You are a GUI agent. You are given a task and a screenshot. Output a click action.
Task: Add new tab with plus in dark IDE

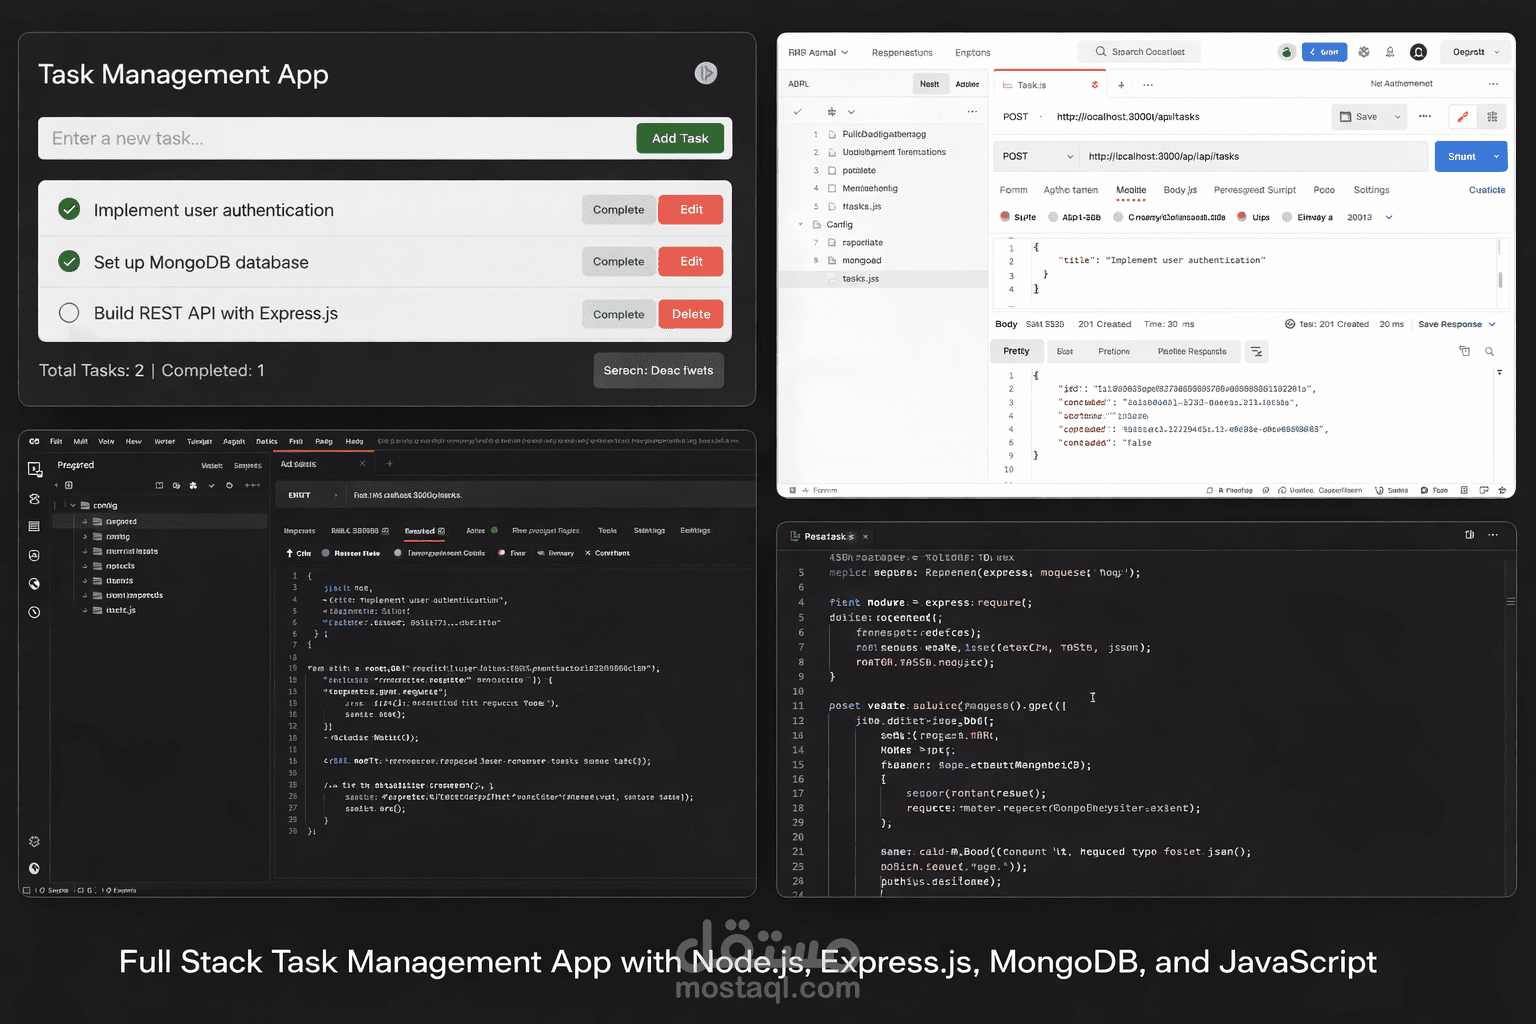click(389, 464)
